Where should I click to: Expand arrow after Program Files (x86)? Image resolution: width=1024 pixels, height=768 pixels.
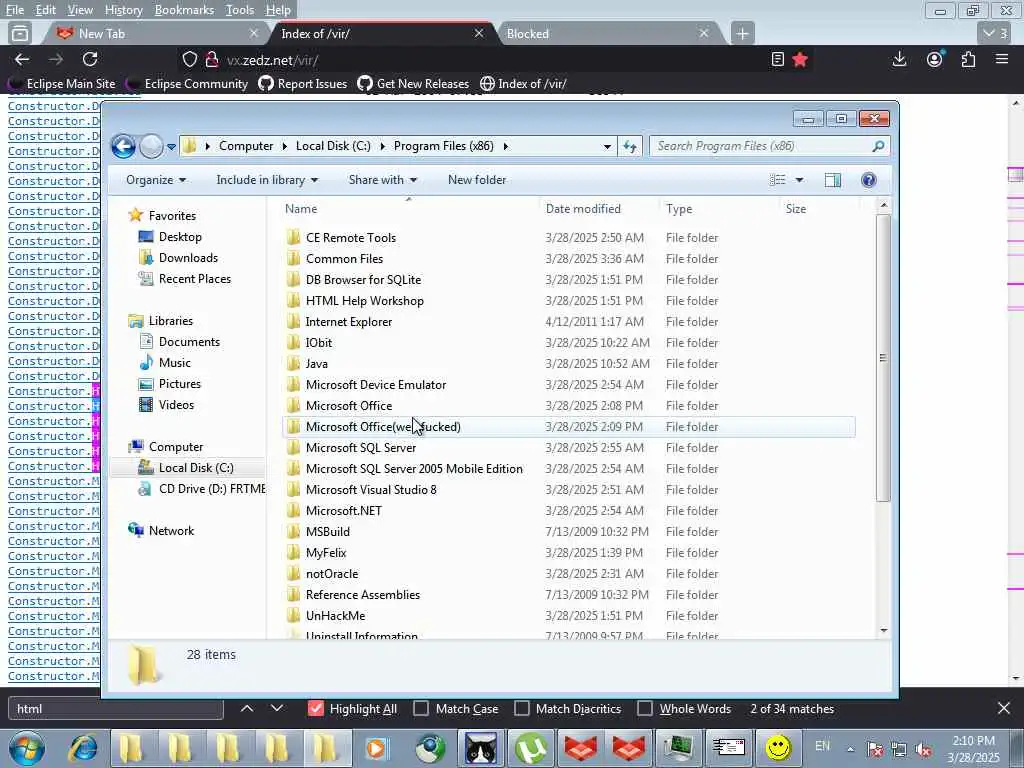click(505, 146)
